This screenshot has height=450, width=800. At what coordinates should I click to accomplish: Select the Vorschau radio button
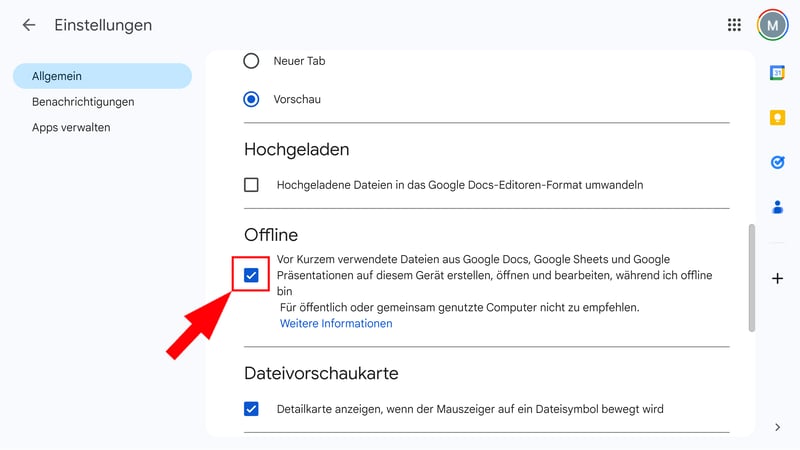[x=251, y=99]
